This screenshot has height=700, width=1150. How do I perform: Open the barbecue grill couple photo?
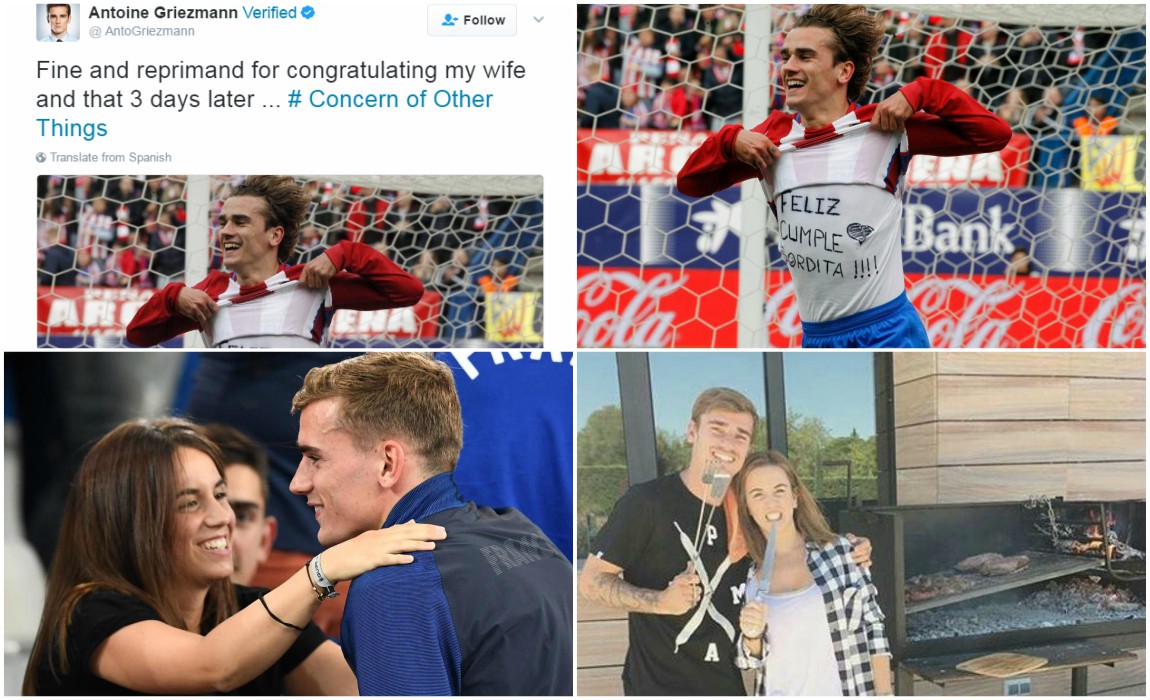click(x=861, y=524)
